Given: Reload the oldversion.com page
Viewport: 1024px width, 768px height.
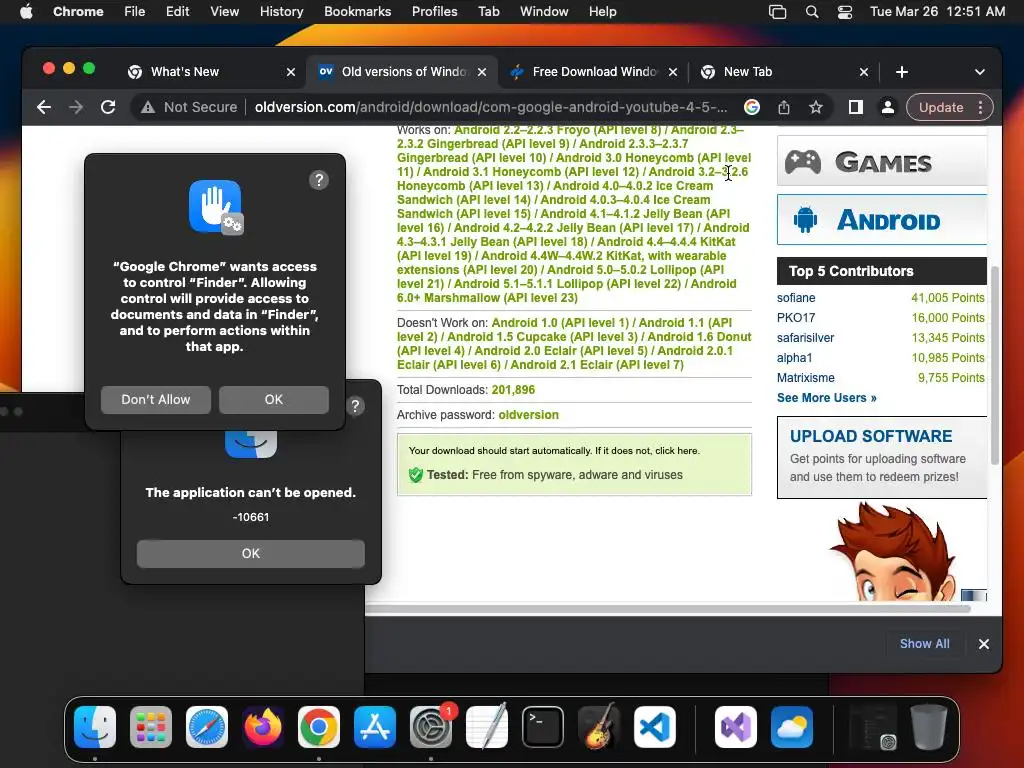Looking at the screenshot, I should [108, 107].
